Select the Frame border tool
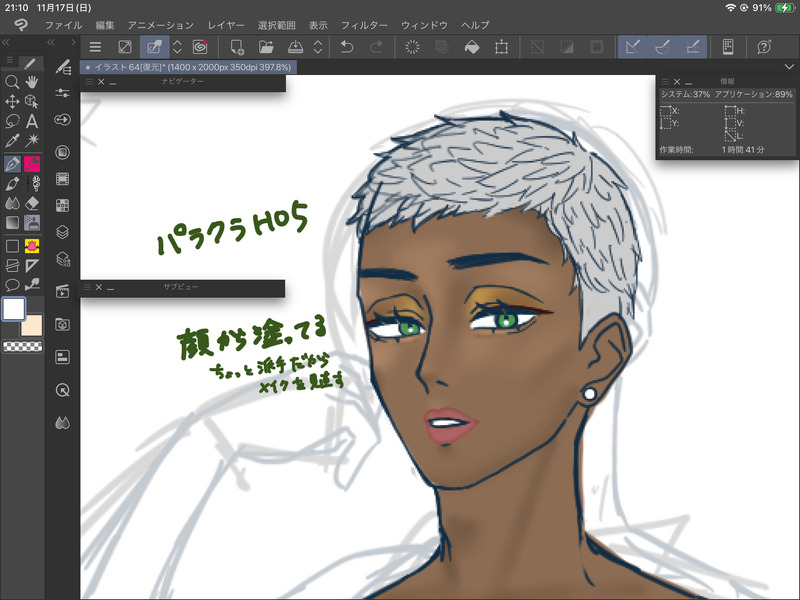The width and height of the screenshot is (800, 600). [12, 265]
